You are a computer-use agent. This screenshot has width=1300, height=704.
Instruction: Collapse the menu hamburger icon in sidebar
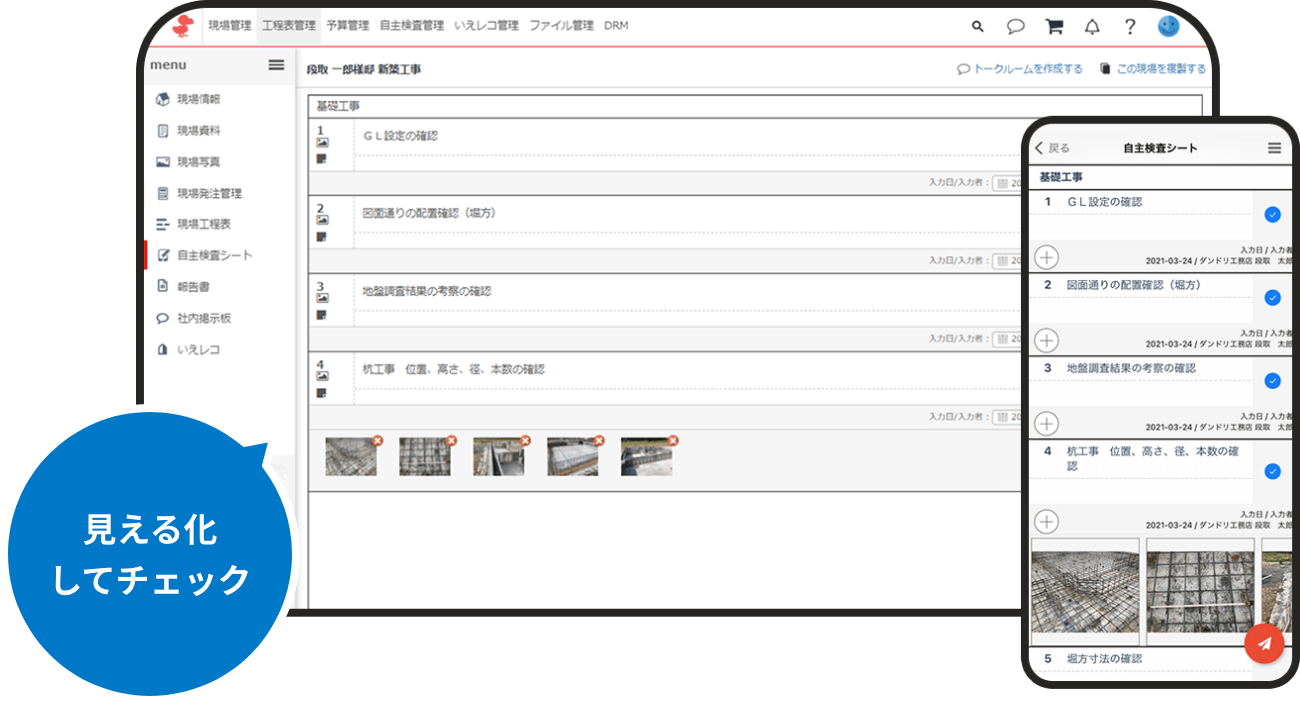coord(276,65)
